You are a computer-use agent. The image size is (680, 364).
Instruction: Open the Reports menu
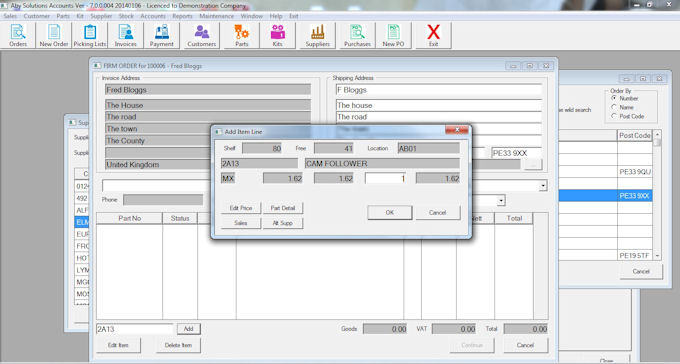click(182, 16)
